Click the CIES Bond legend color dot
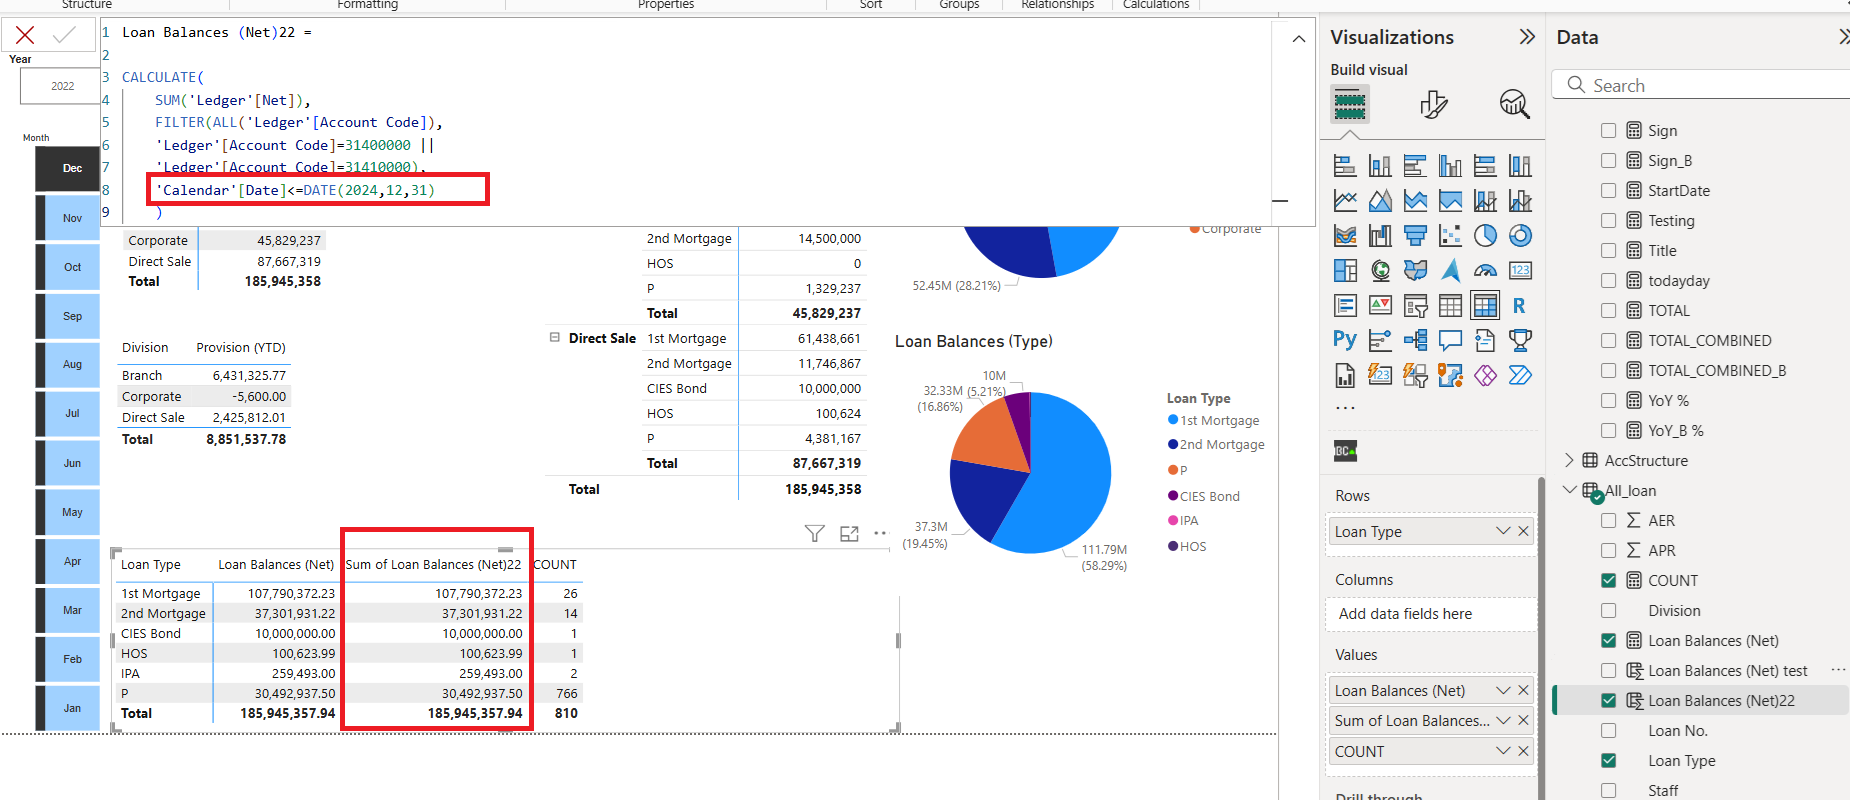1850x800 pixels. click(1173, 496)
